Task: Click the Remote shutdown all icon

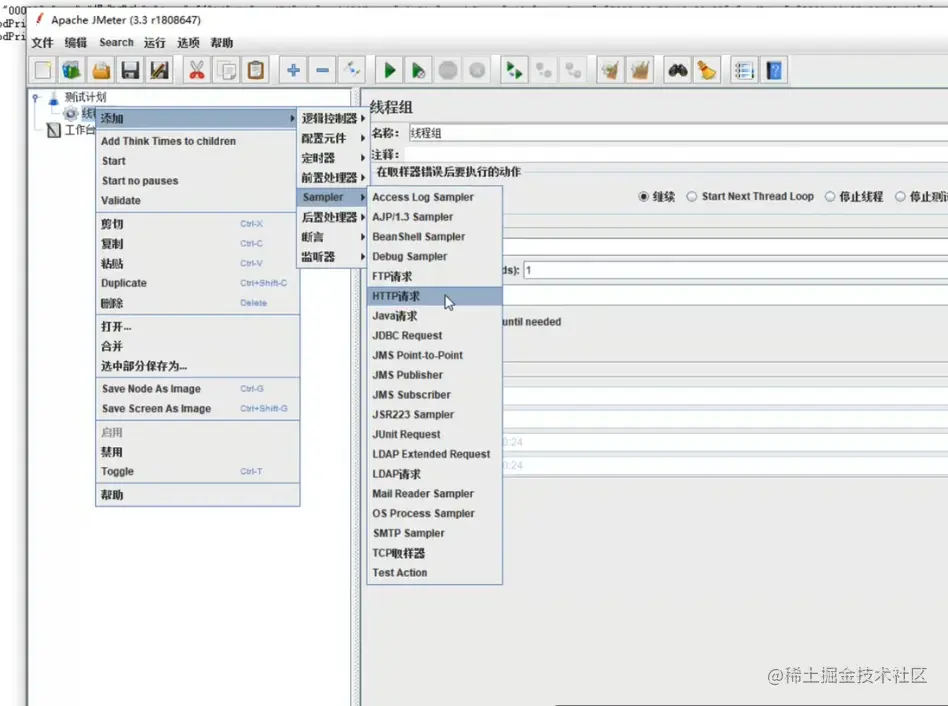Action: (573, 70)
